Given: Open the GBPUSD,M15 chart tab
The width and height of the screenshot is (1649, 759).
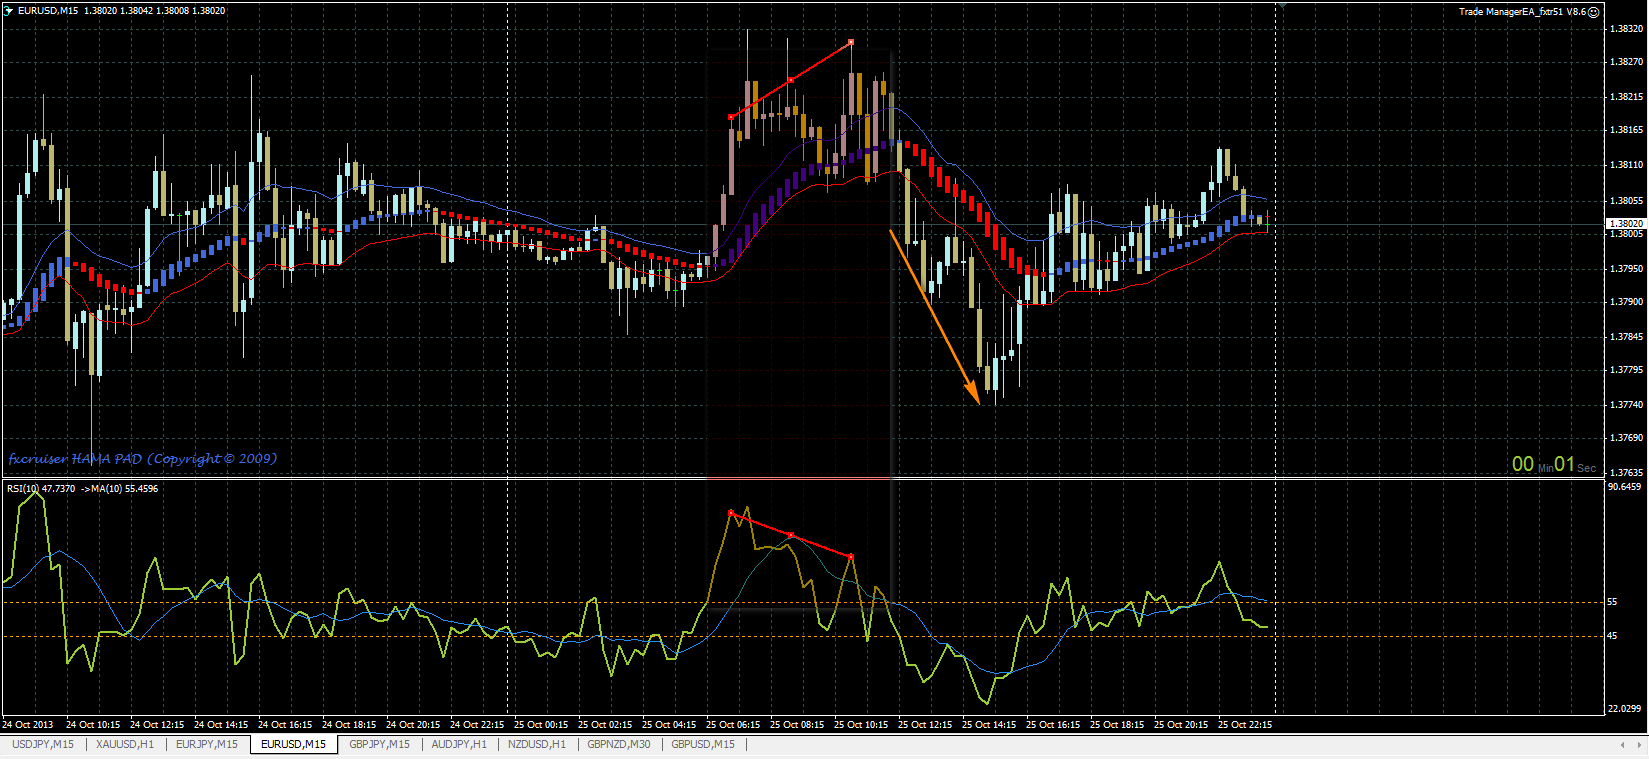Looking at the screenshot, I should click(703, 744).
